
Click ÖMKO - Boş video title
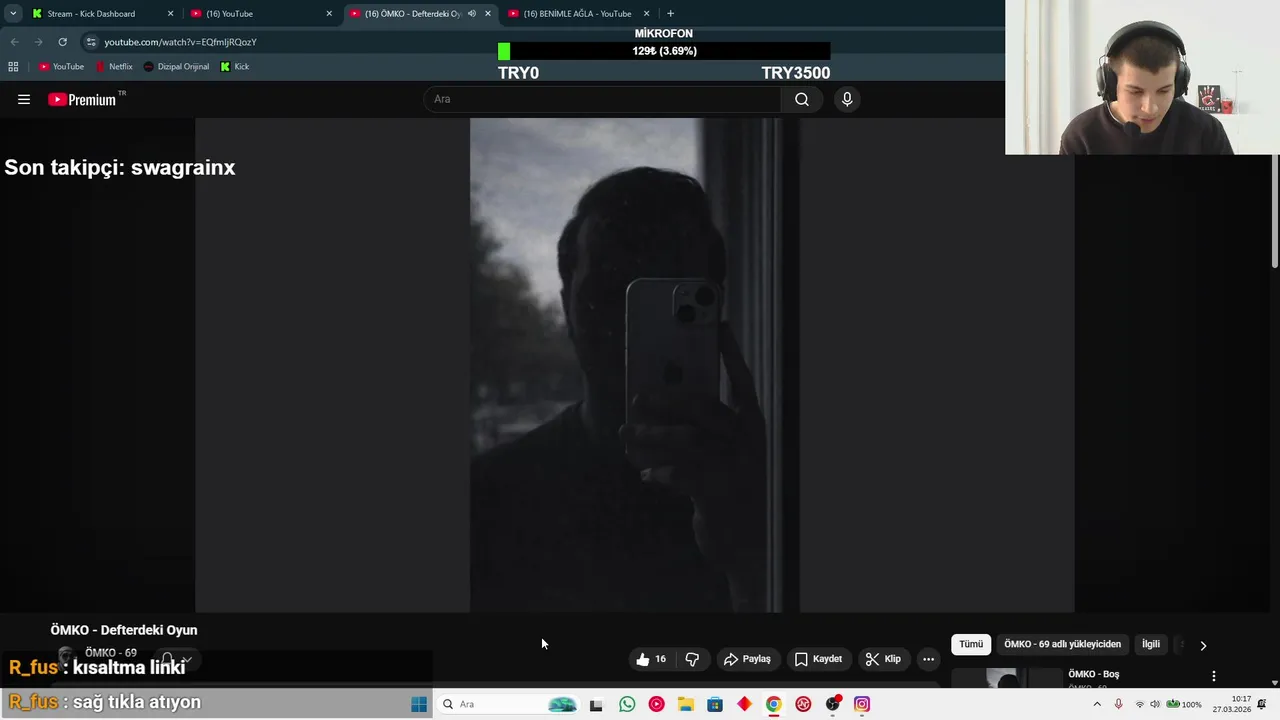pyautogui.click(x=1093, y=674)
